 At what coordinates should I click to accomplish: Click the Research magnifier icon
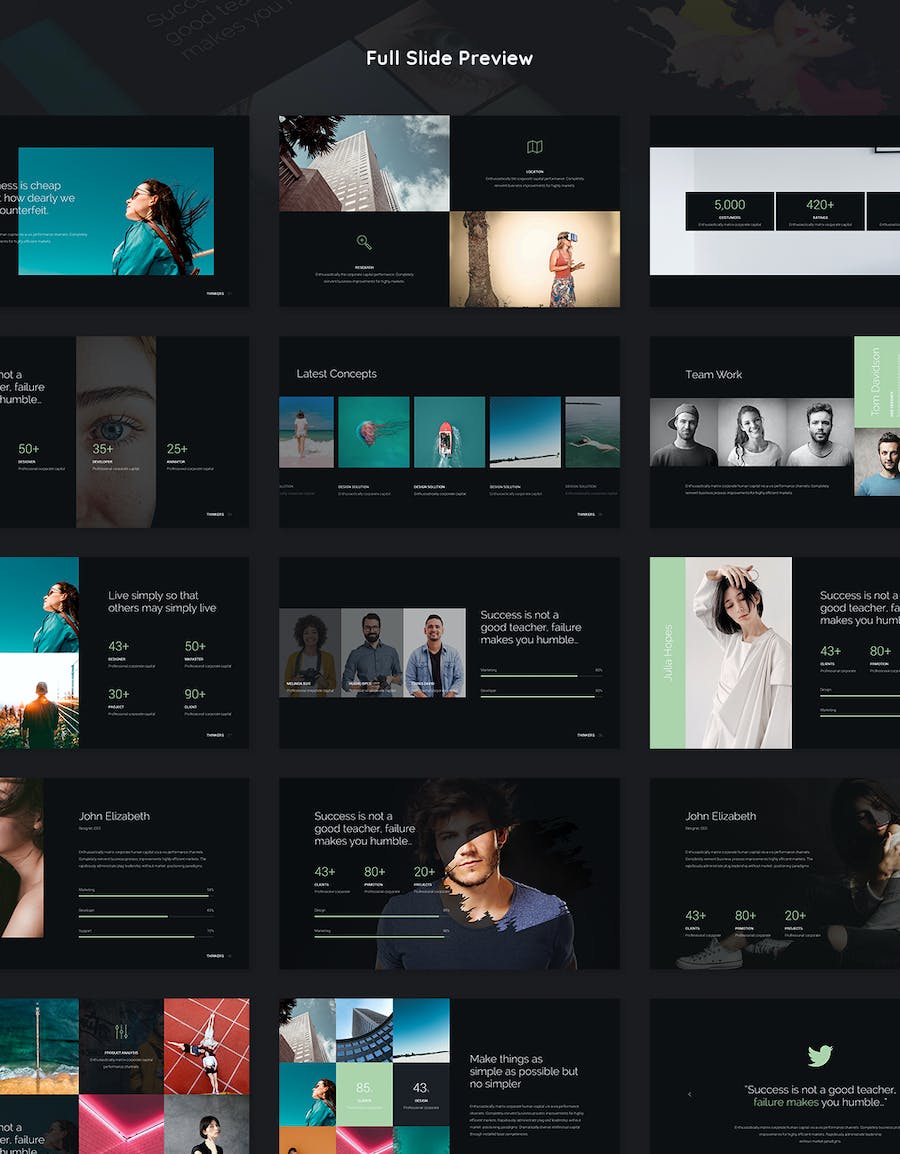364,242
